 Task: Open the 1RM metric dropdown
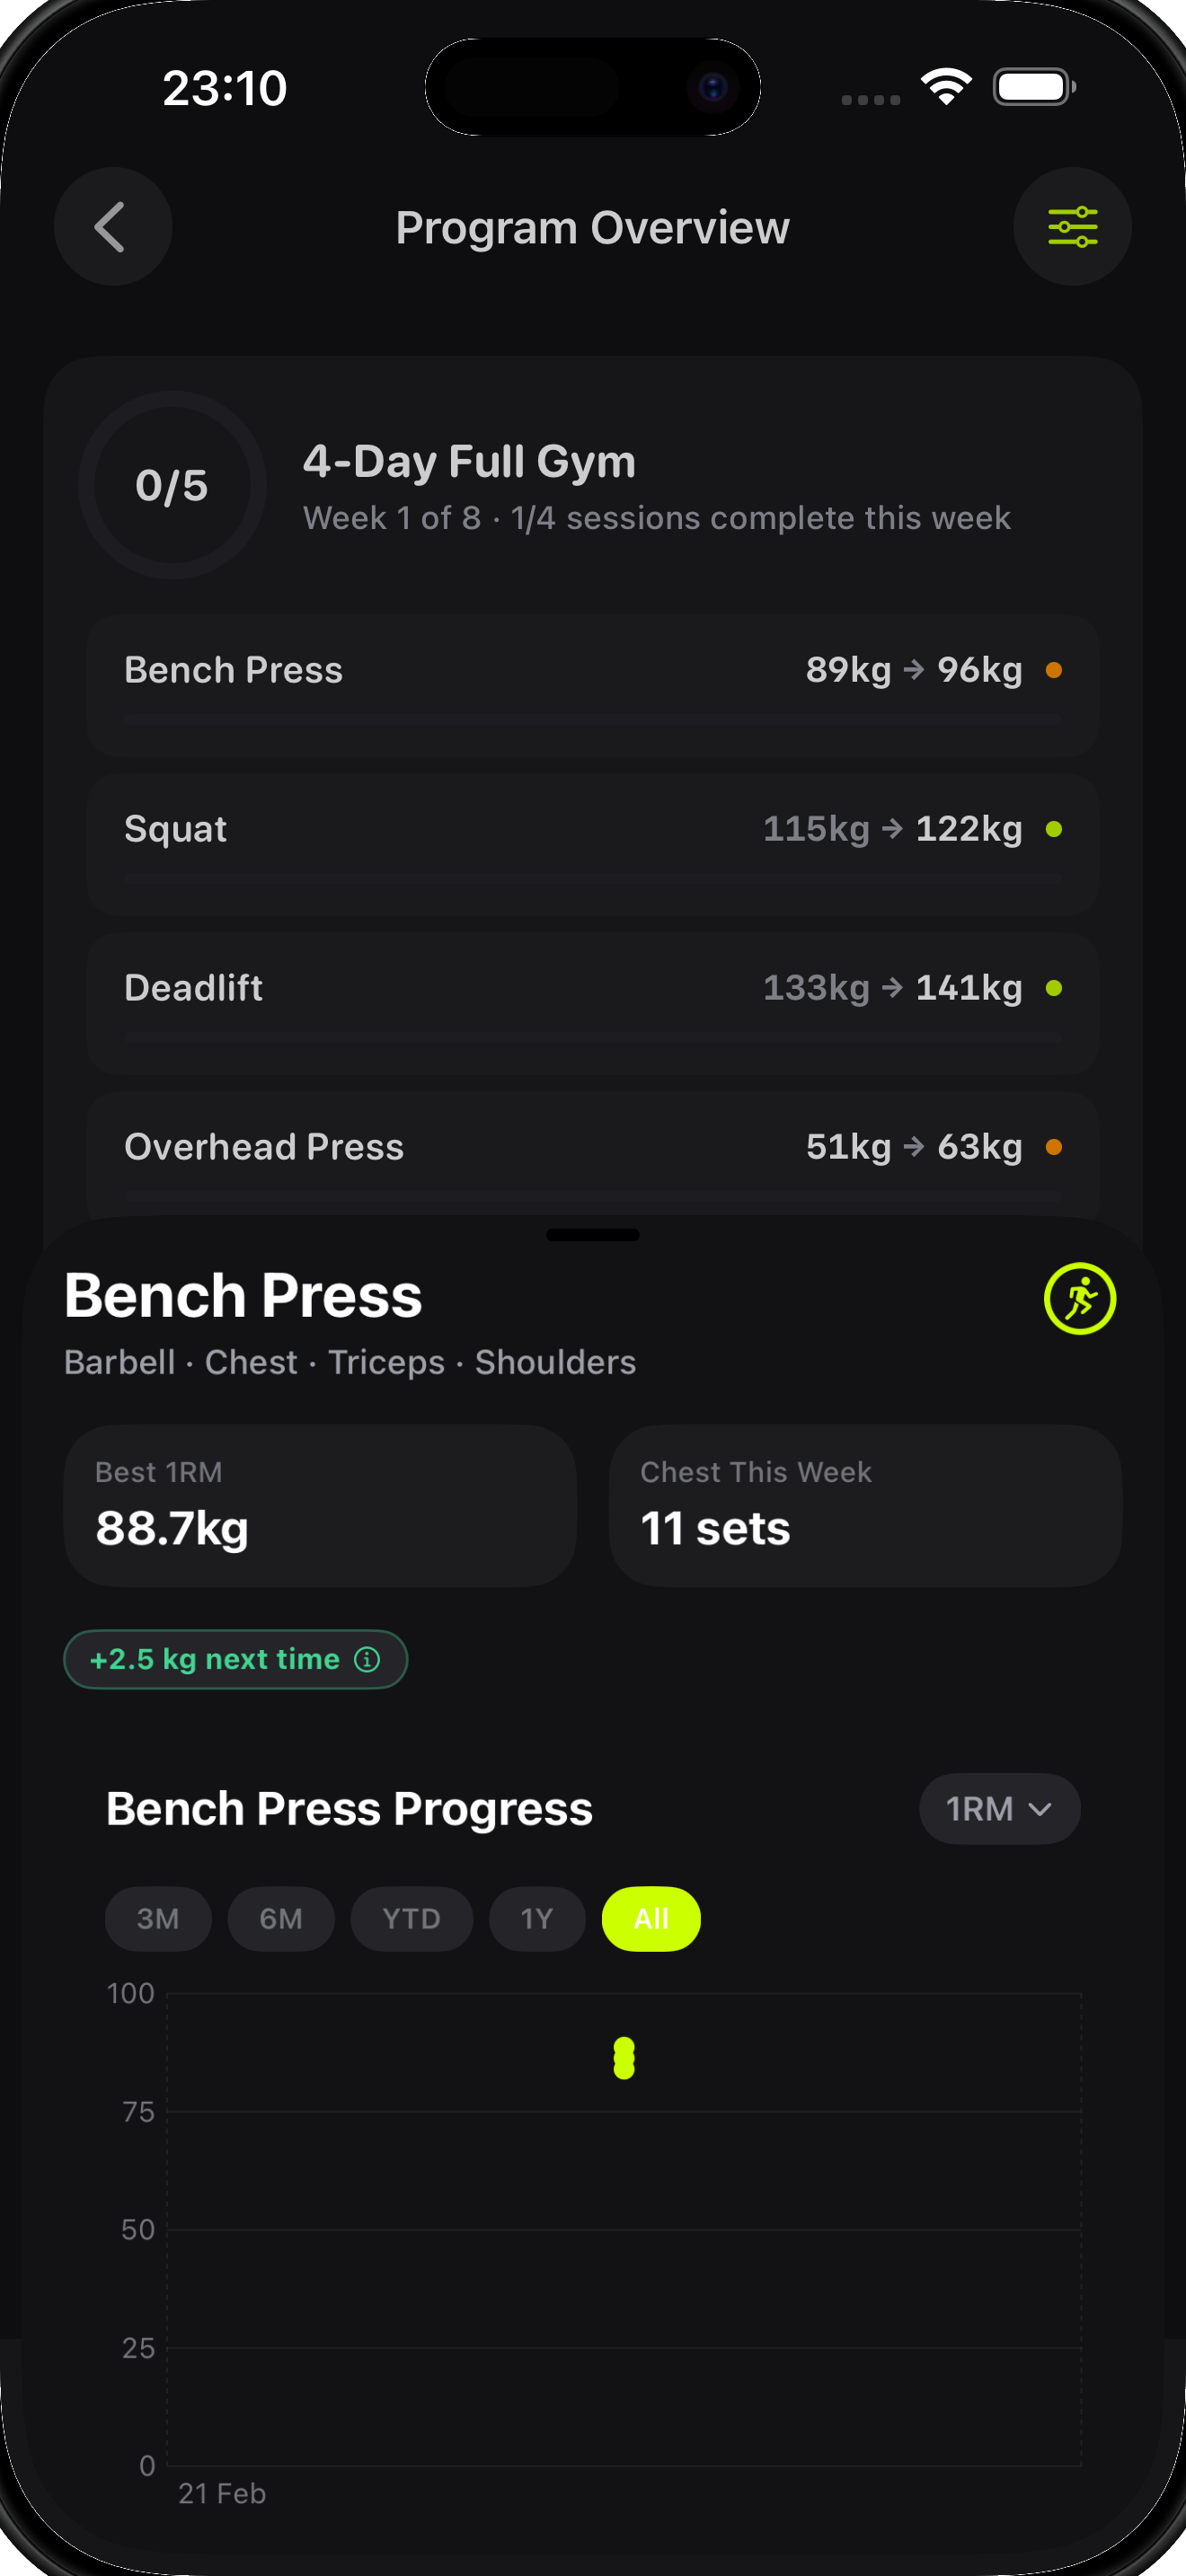998,1809
